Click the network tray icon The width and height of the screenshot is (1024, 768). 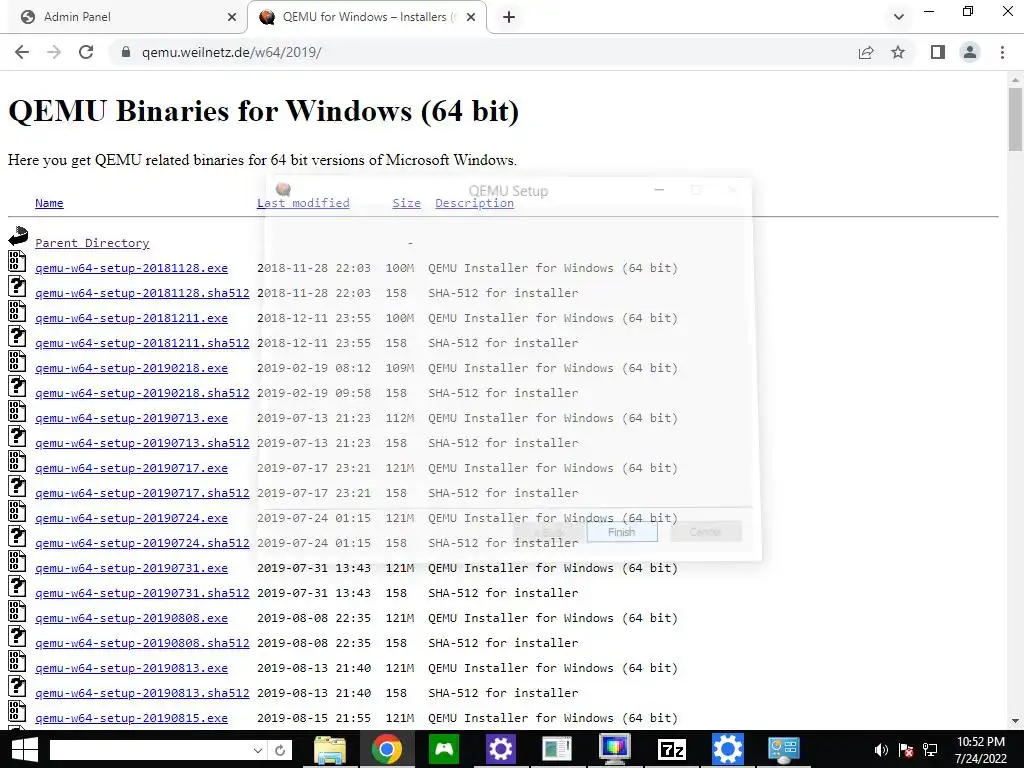coord(930,750)
